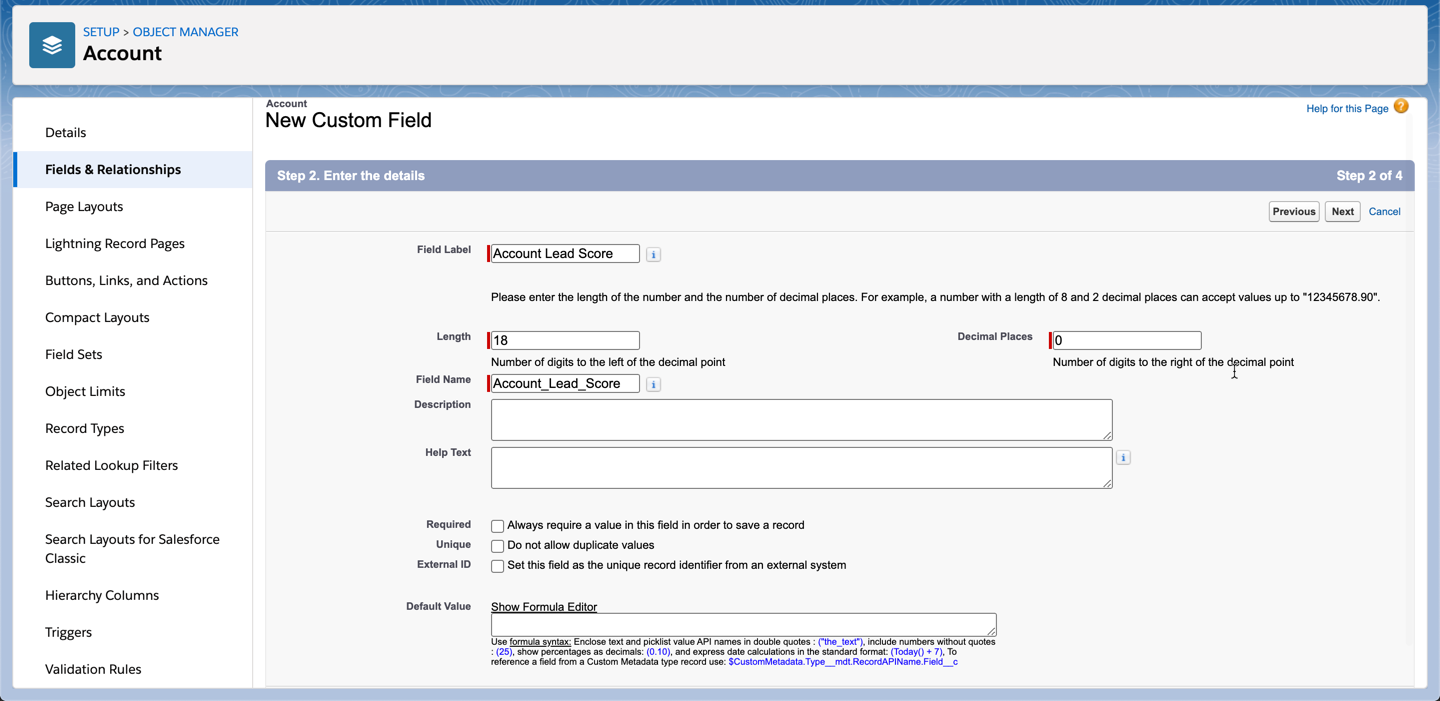The image size is (1440, 701).
Task: Open the Triggers sidebar item
Action: pyautogui.click(x=68, y=632)
